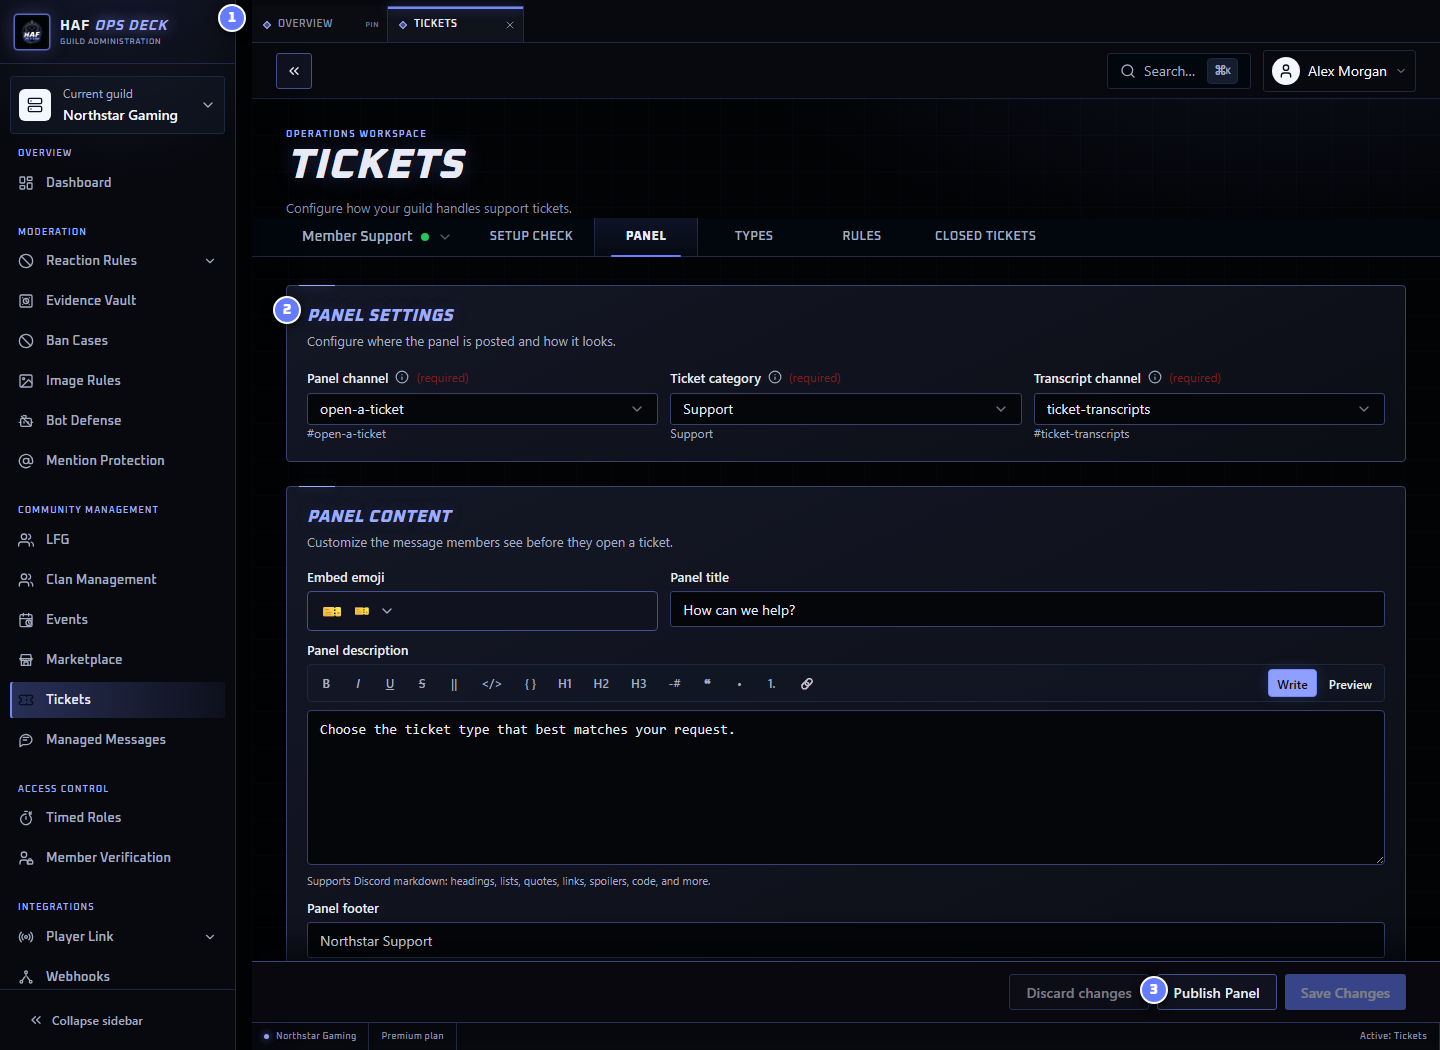Open Events page
The width and height of the screenshot is (1440, 1050).
coord(117,619)
